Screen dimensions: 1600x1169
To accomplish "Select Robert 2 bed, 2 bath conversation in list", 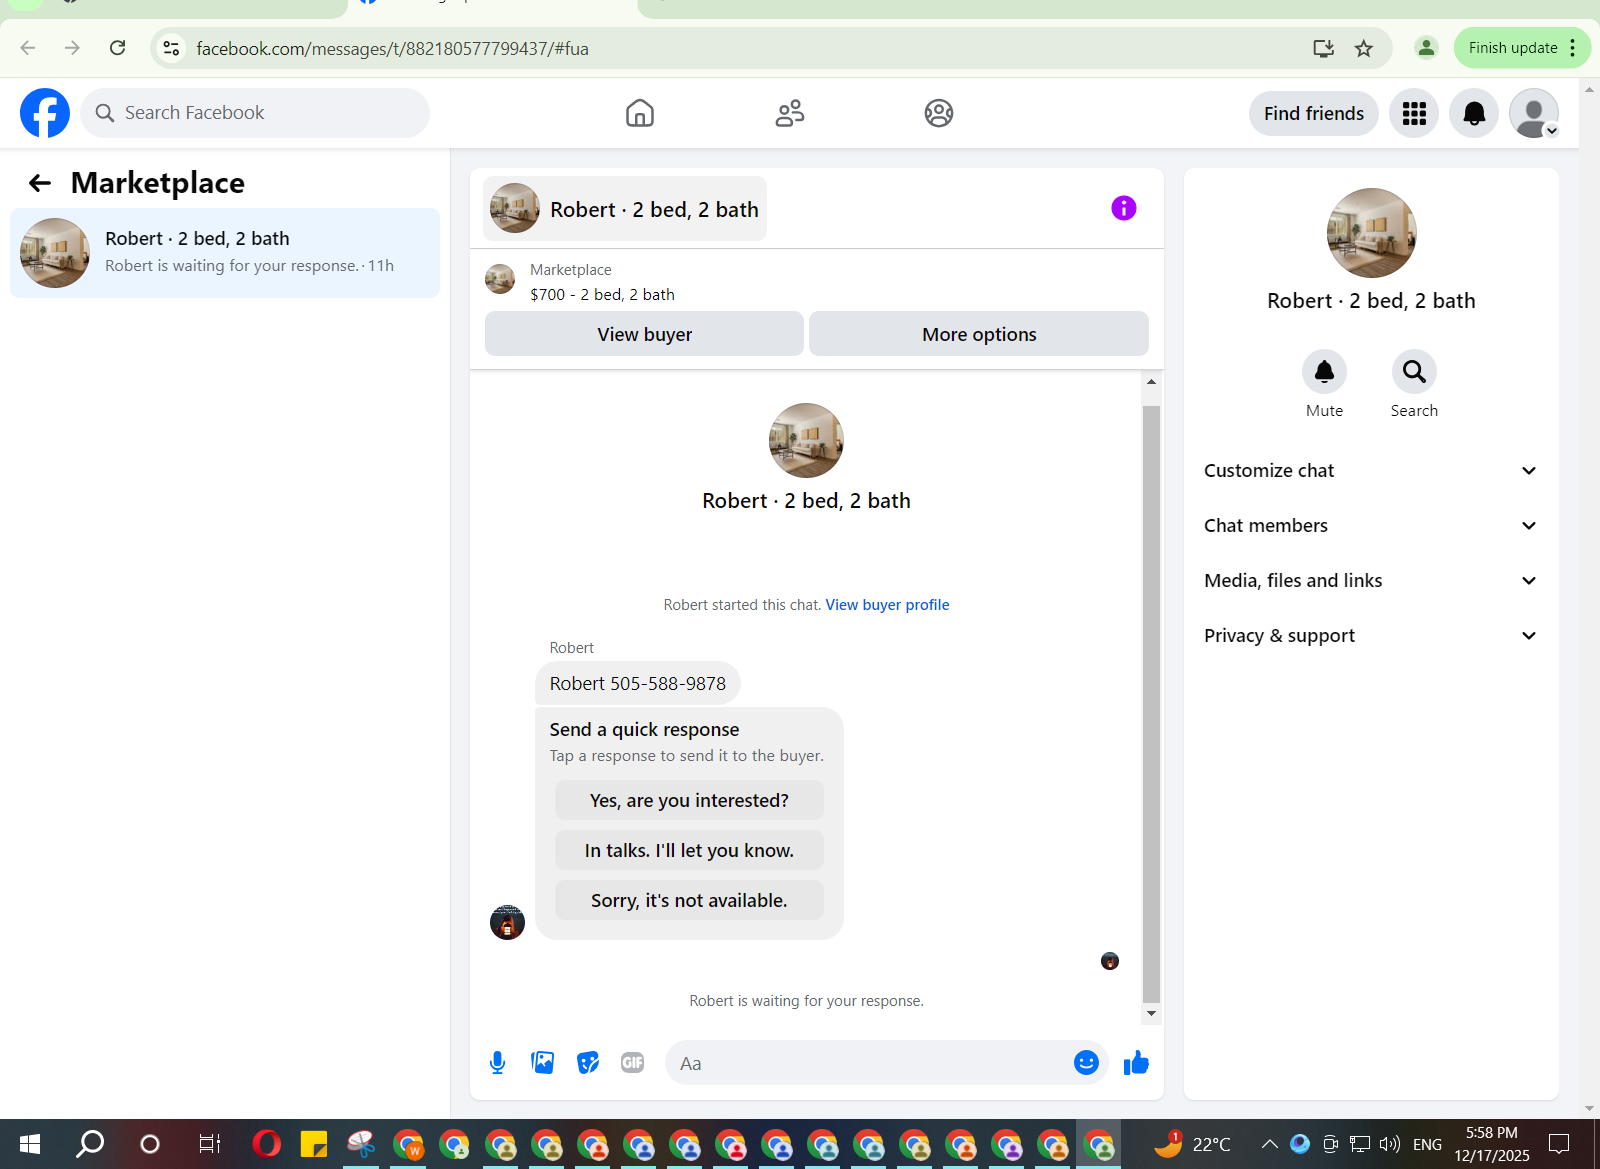I will [x=225, y=253].
